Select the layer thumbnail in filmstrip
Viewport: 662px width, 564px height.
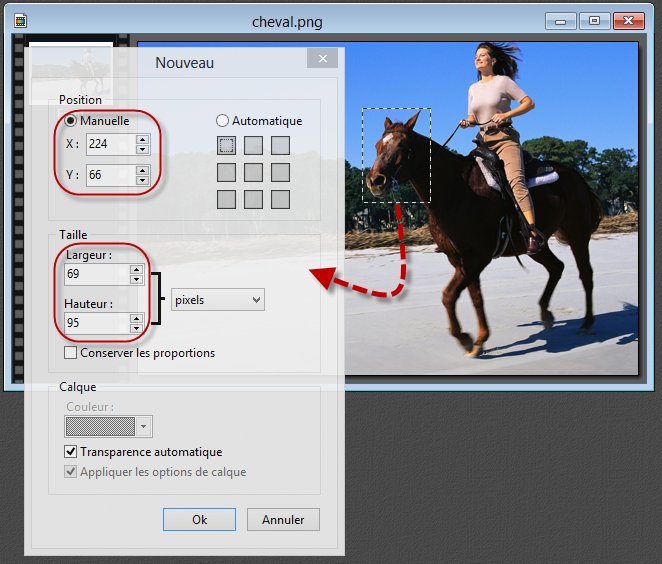coord(71,73)
